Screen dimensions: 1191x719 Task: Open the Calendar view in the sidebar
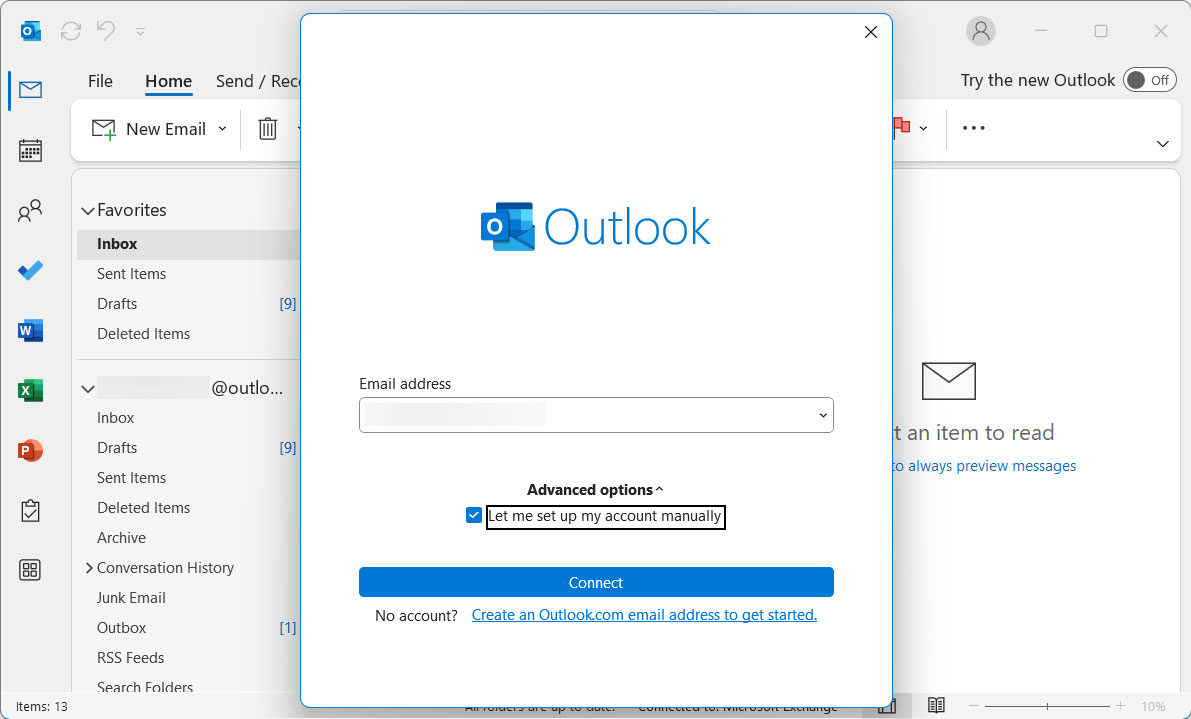click(x=30, y=150)
